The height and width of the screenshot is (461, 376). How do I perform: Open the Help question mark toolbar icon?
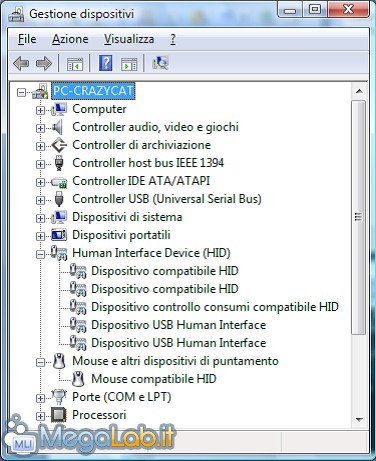(105, 63)
